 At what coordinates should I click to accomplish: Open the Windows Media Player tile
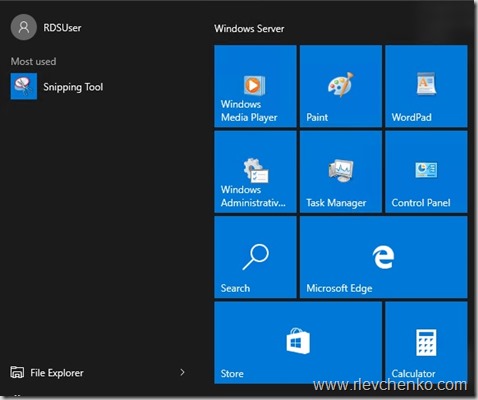[x=255, y=86]
